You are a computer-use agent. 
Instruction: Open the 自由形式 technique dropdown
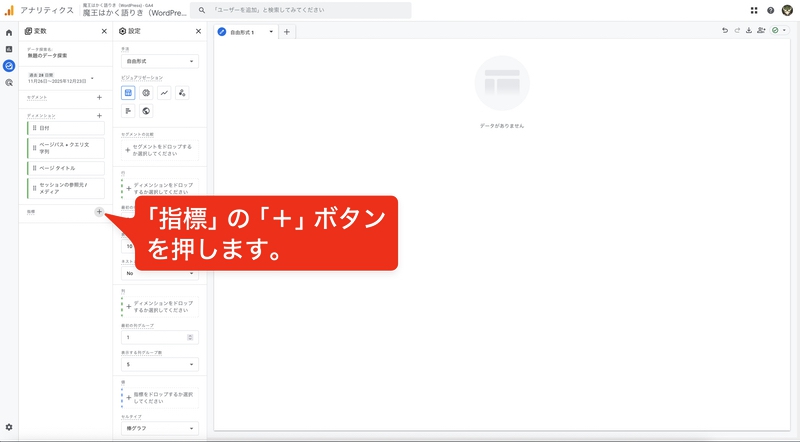(160, 61)
